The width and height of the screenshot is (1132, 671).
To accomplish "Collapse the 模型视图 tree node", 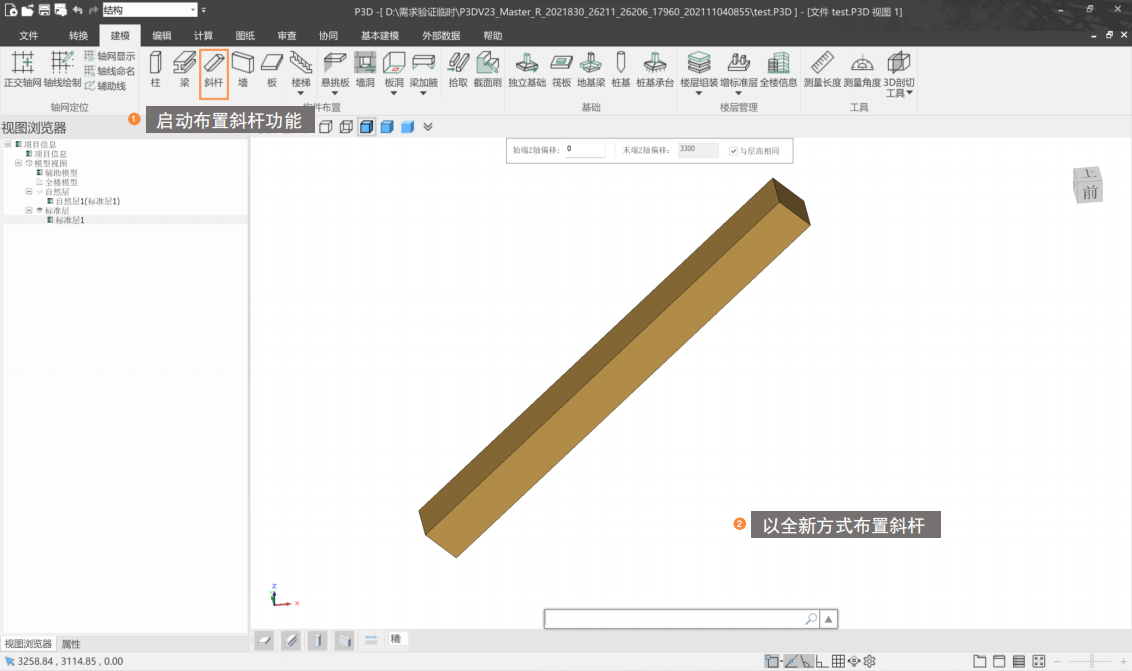I will click(18, 163).
